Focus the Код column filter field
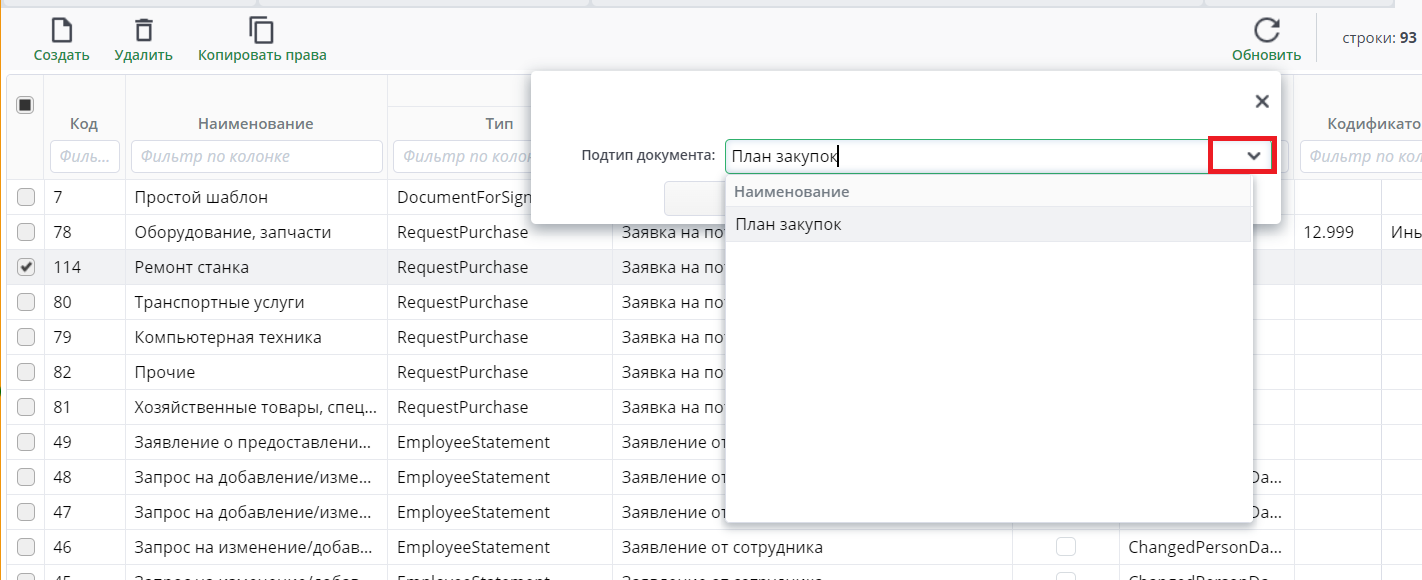1422x580 pixels. tap(85, 156)
